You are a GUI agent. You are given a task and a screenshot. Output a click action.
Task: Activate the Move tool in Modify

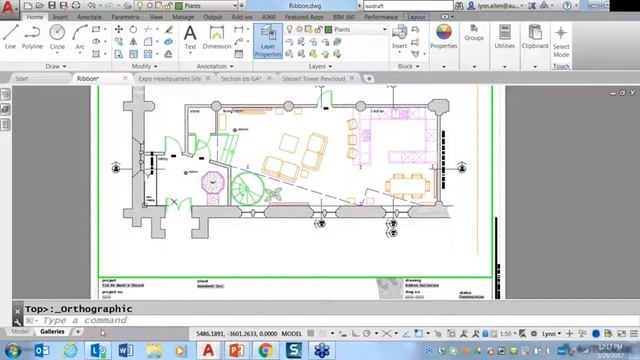[x=118, y=29]
